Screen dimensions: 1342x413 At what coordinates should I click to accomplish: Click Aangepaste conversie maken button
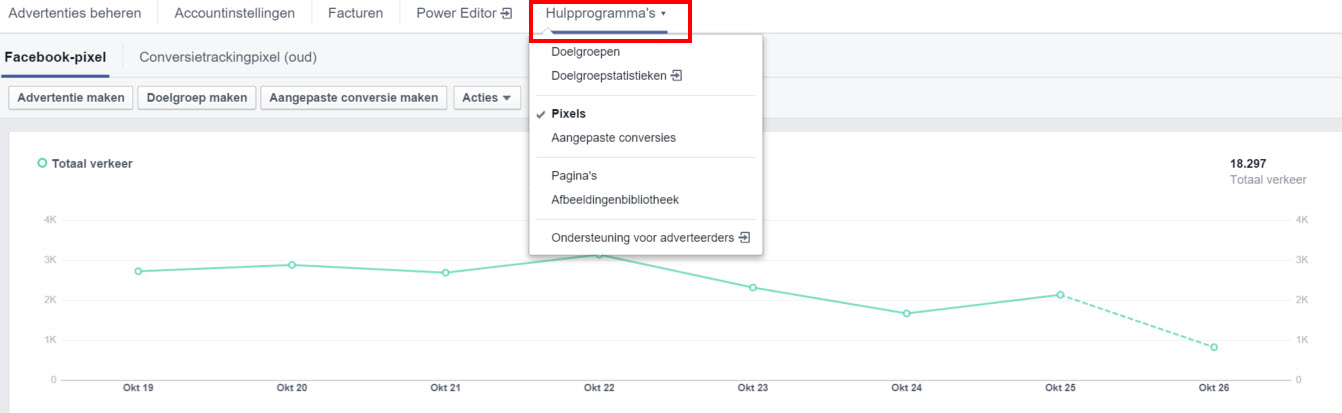[354, 98]
